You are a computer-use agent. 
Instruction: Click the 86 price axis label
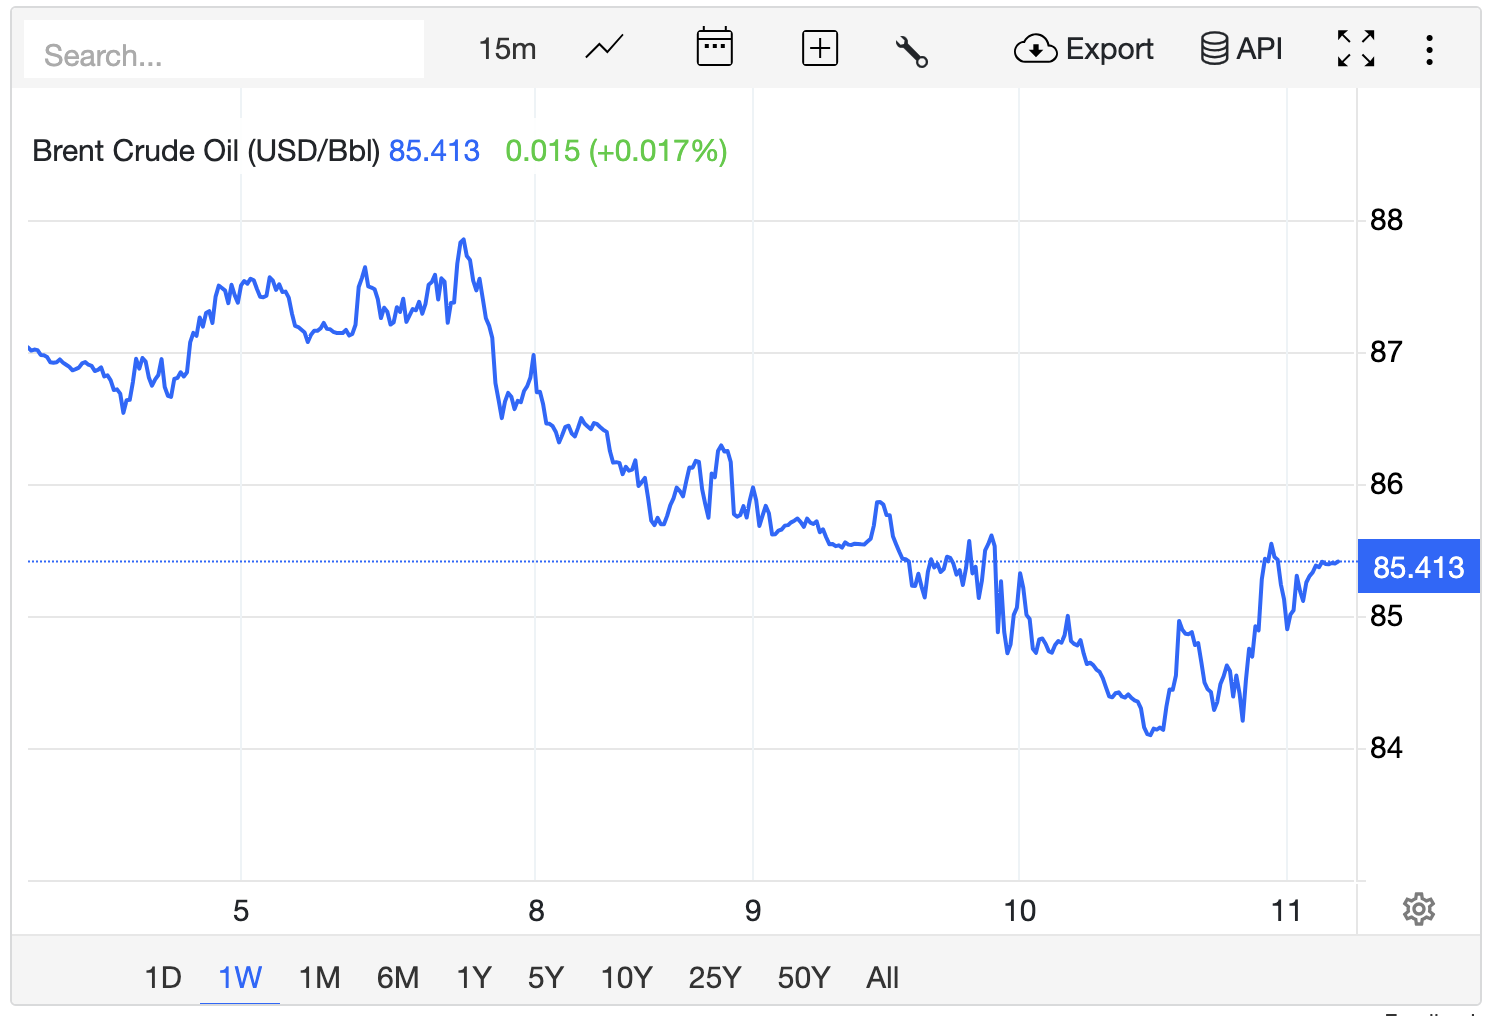[1386, 484]
